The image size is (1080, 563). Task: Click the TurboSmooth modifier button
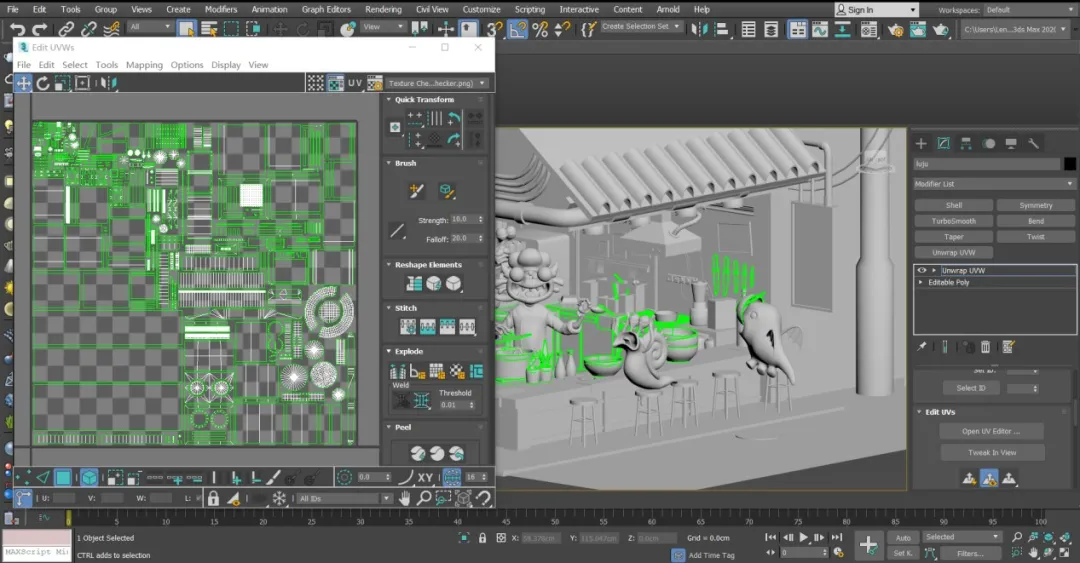[x=953, y=221]
